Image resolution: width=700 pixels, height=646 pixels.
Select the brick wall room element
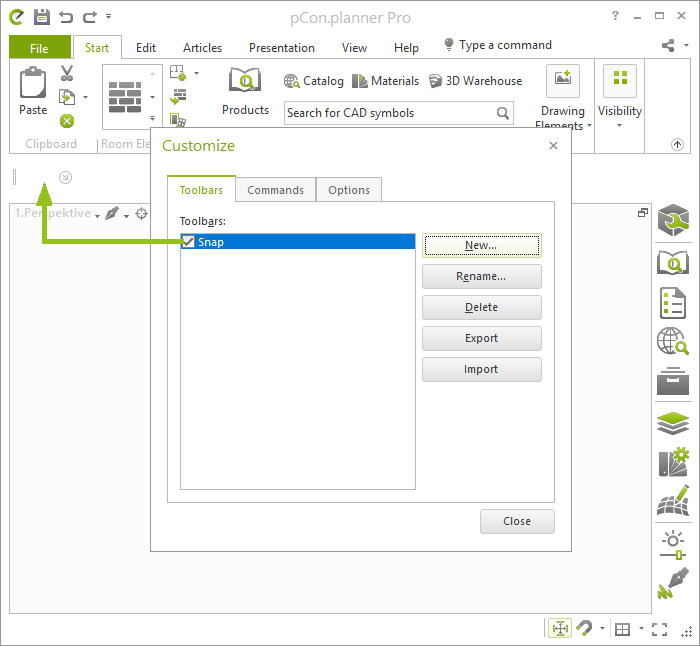125,97
